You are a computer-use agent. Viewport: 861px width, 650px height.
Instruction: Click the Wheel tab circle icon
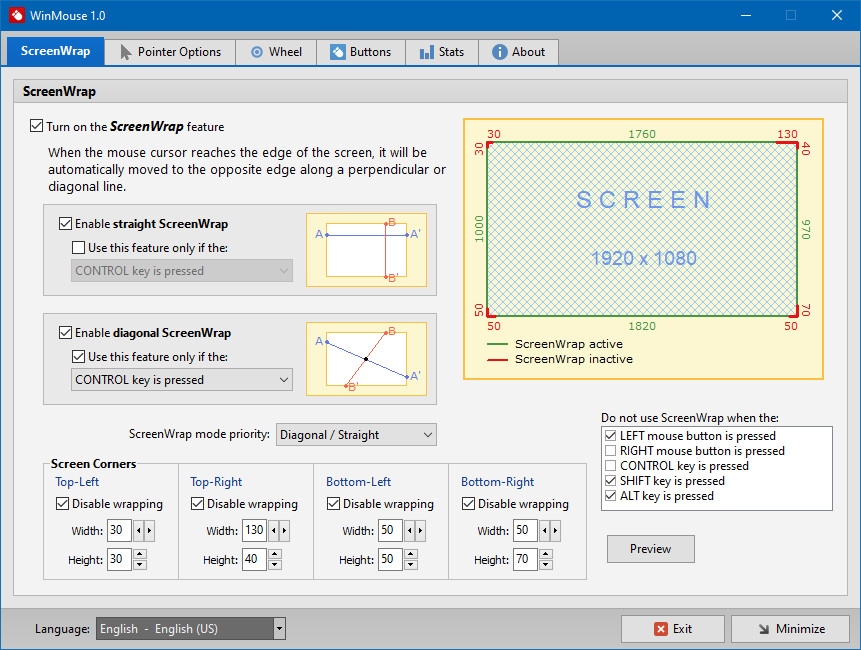point(256,52)
